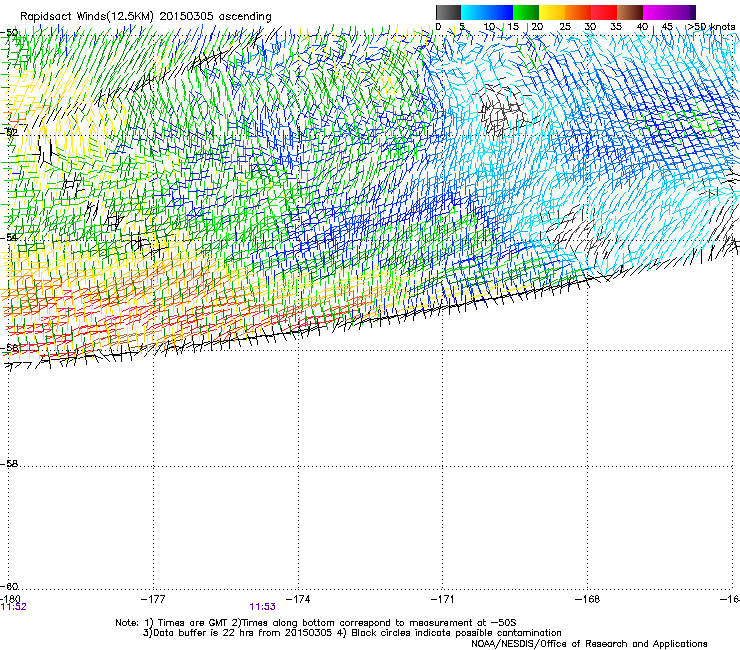Click the purple timestamp 11:53

[262, 607]
